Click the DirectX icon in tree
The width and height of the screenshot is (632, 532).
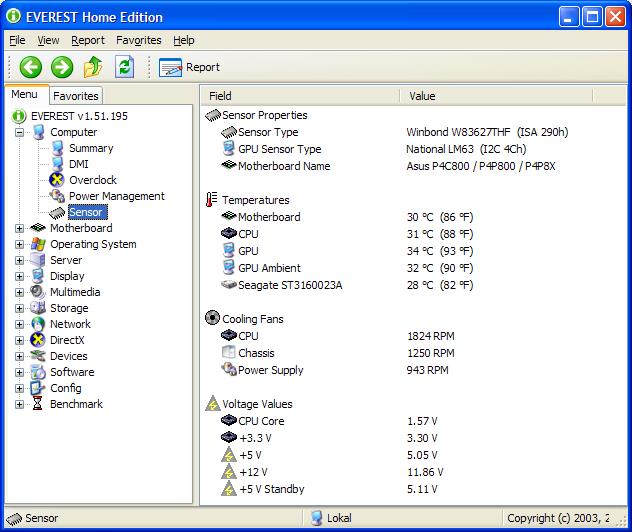click(38, 340)
